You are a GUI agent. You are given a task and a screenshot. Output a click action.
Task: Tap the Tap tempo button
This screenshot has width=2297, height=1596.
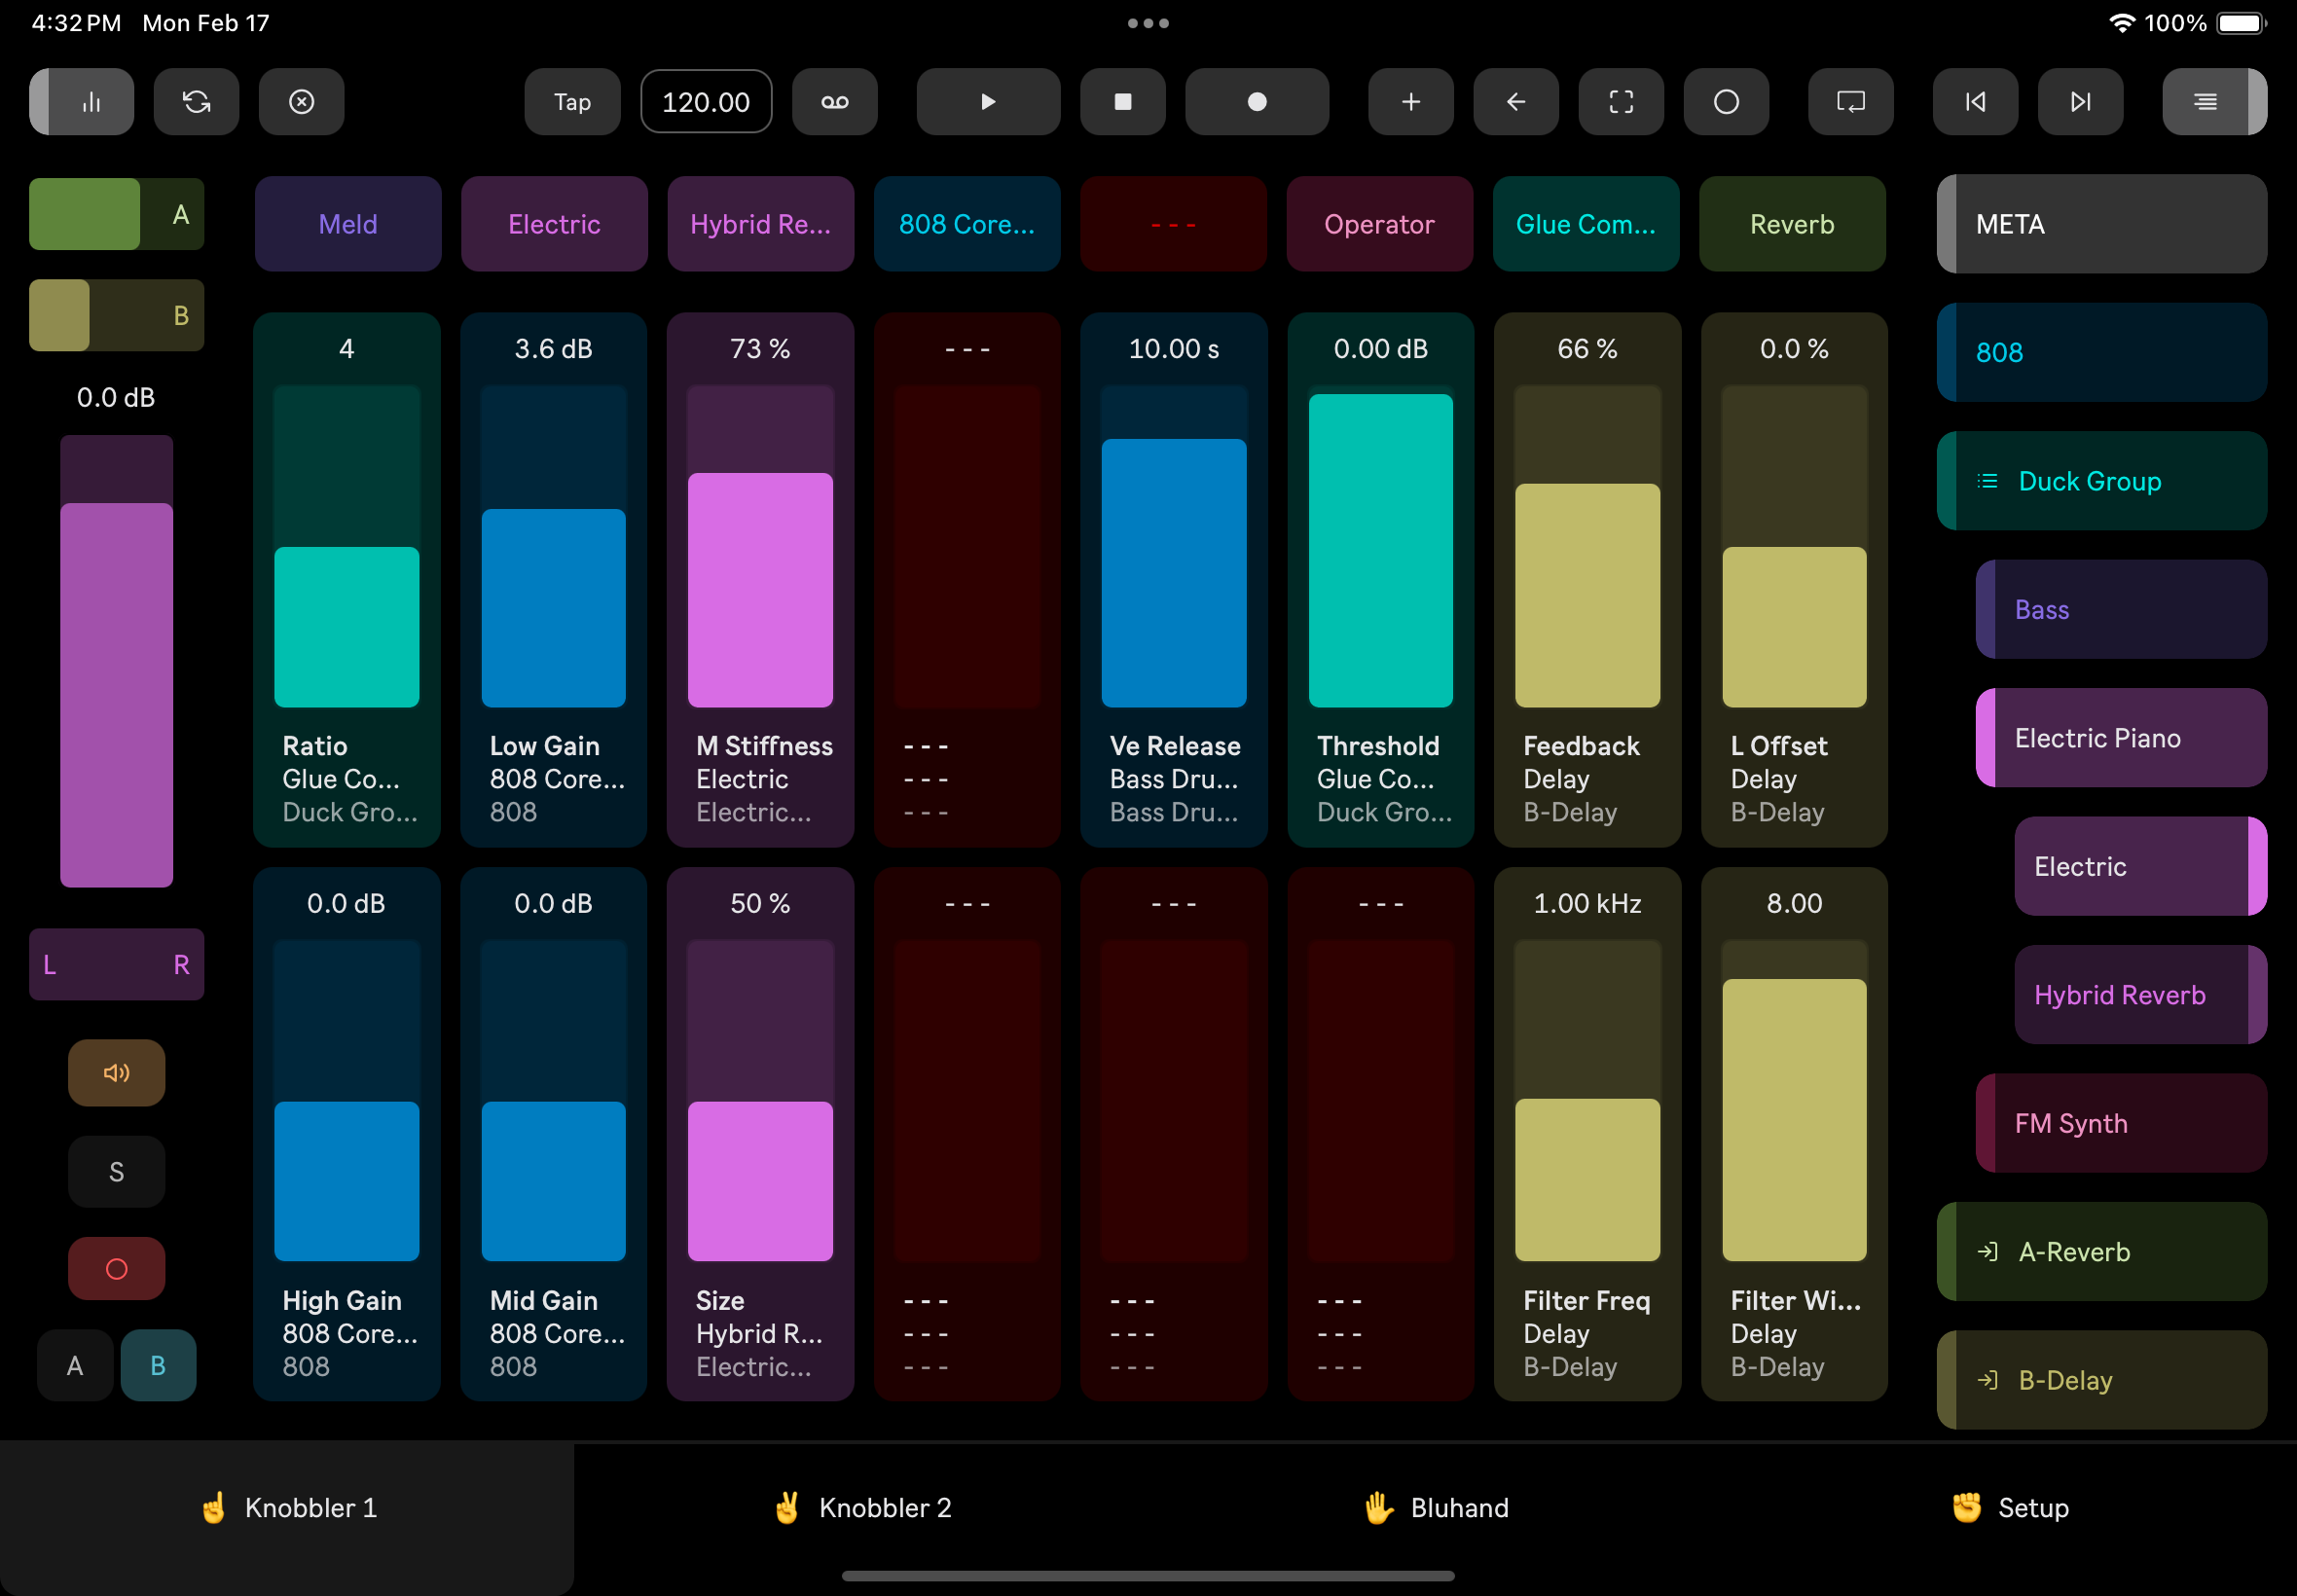573,102
